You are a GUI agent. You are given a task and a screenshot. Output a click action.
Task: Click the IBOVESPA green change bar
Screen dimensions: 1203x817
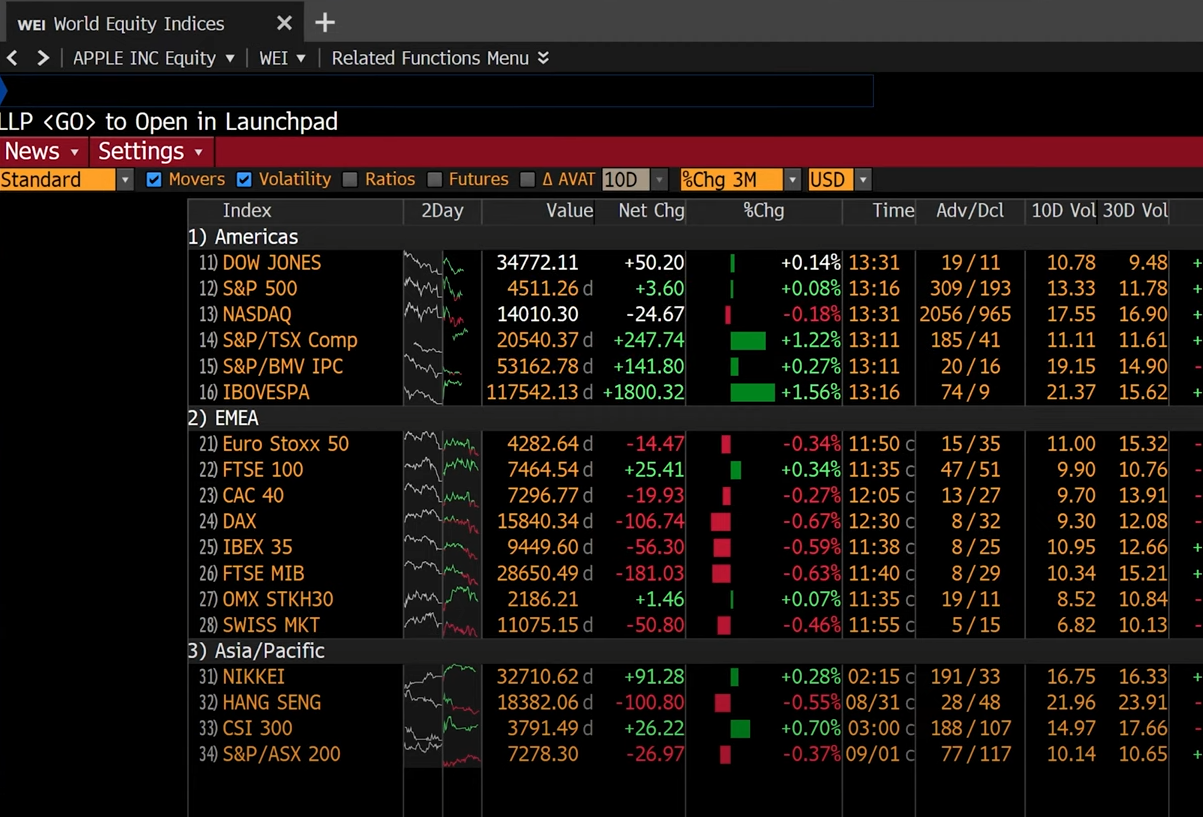(752, 393)
